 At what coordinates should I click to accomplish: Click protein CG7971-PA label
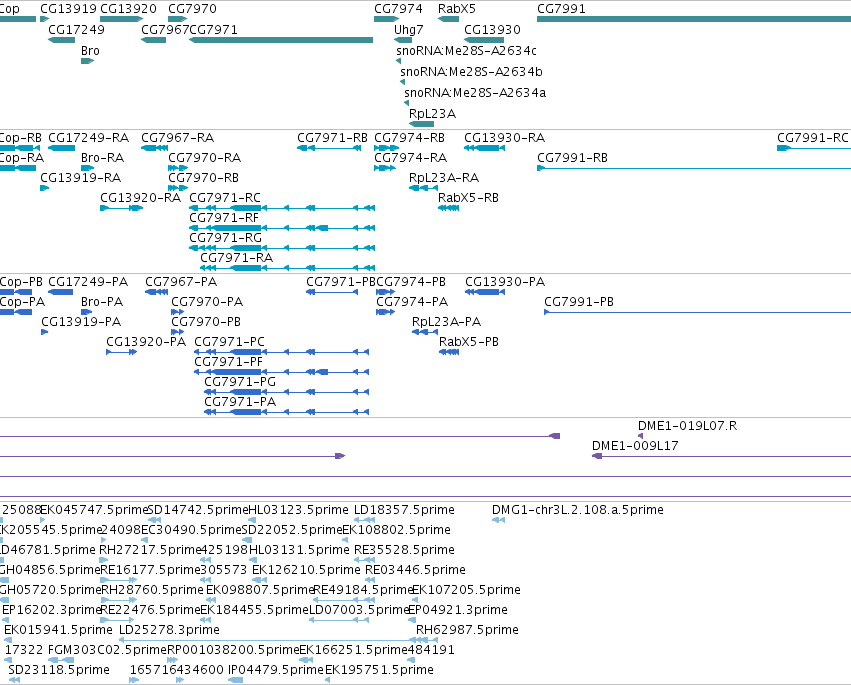click(x=240, y=402)
